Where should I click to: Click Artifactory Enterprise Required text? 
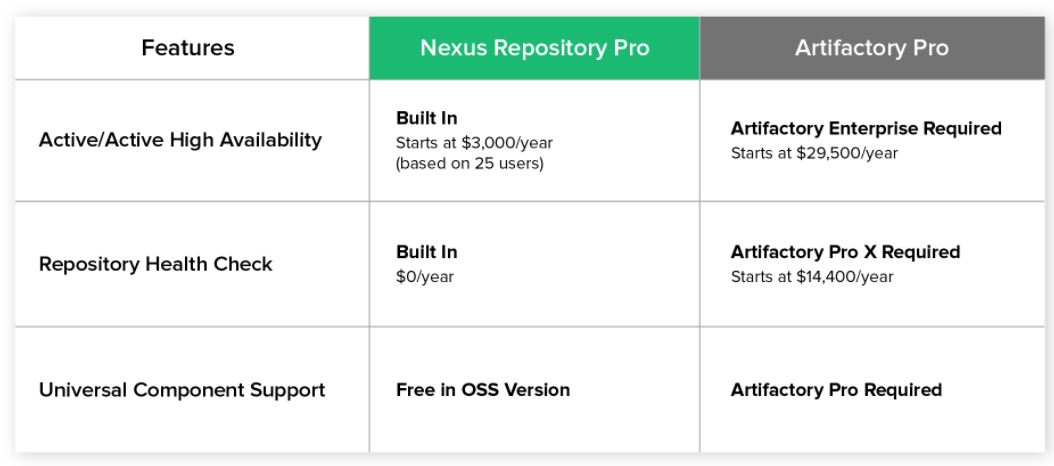pos(866,128)
